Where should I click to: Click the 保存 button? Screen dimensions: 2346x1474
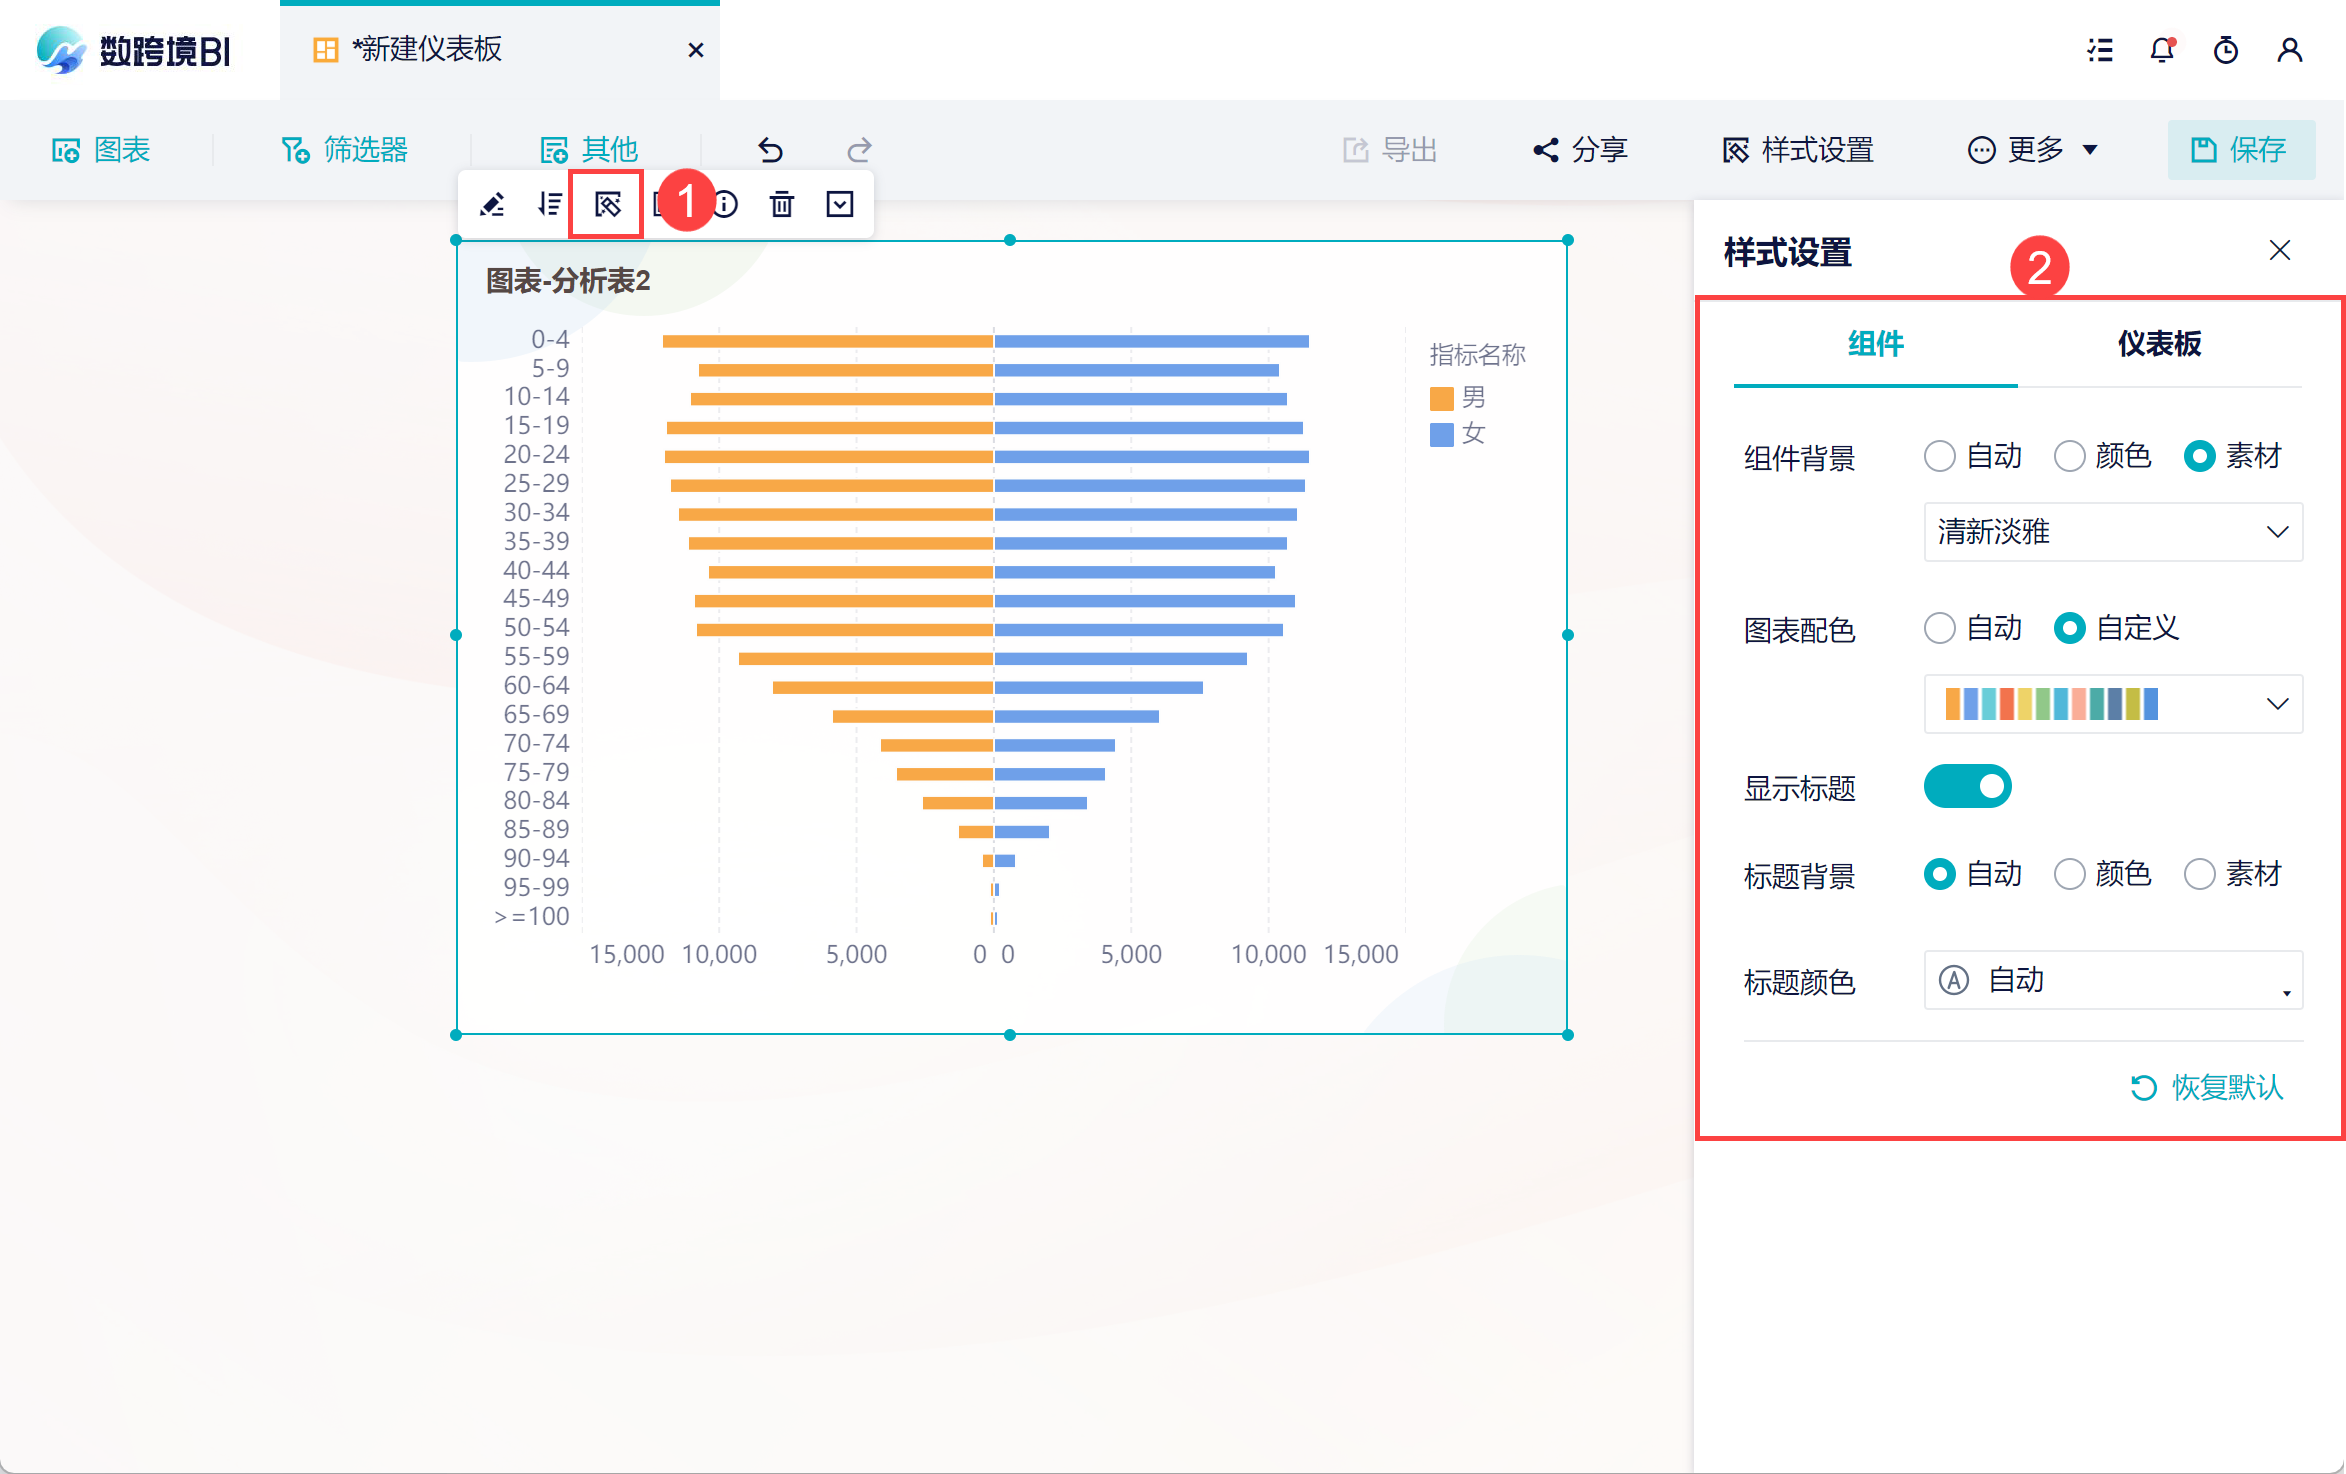point(2240,150)
